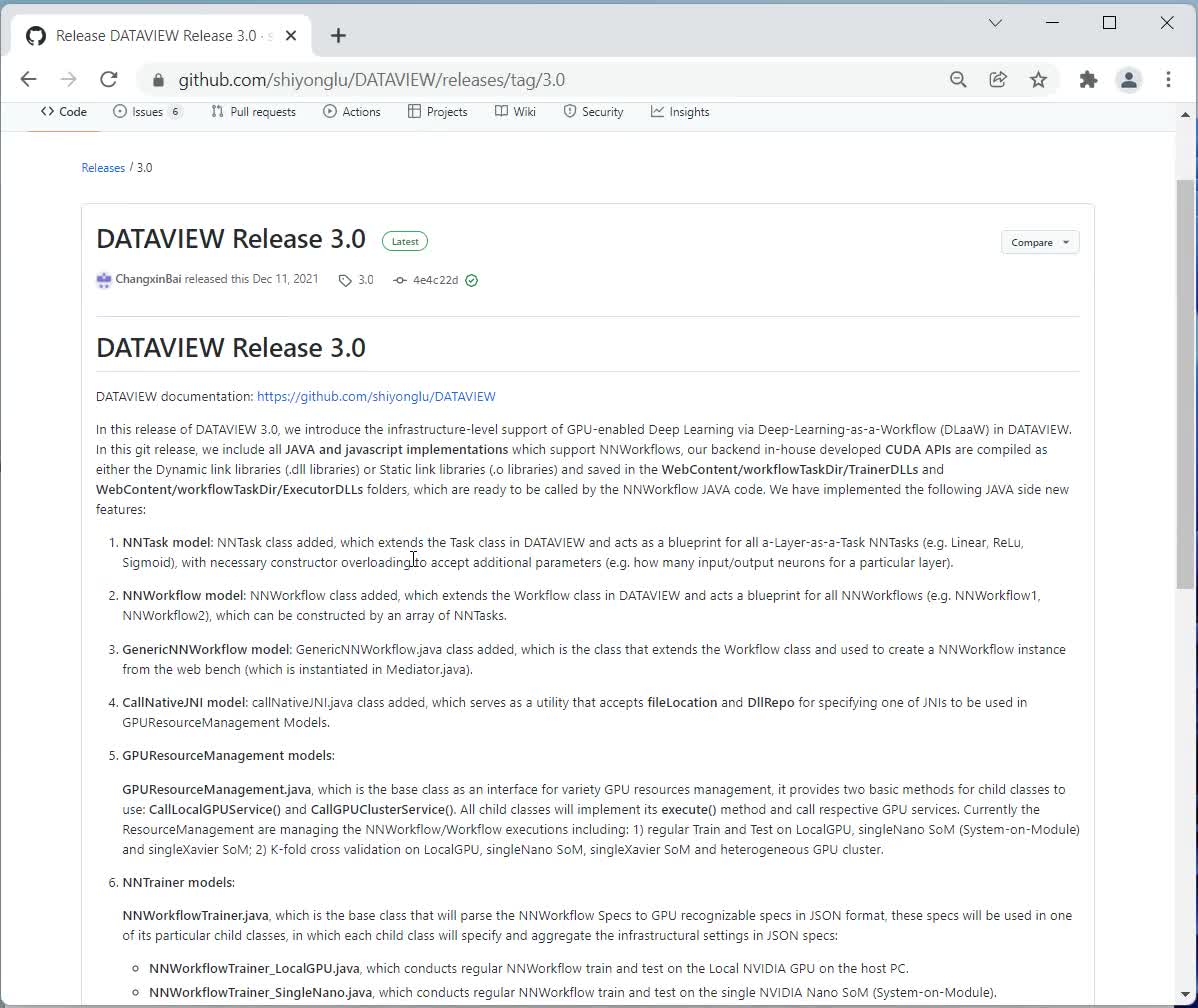Click the tag icon beside 3.0
The width and height of the screenshot is (1198, 1008).
pyautogui.click(x=345, y=280)
